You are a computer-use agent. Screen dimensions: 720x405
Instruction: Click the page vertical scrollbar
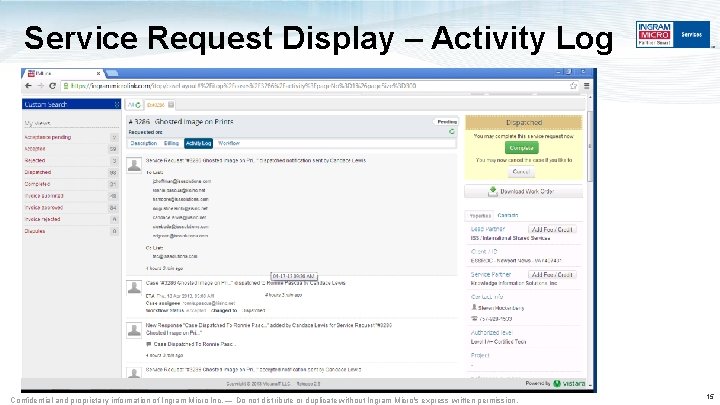[x=590, y=147]
